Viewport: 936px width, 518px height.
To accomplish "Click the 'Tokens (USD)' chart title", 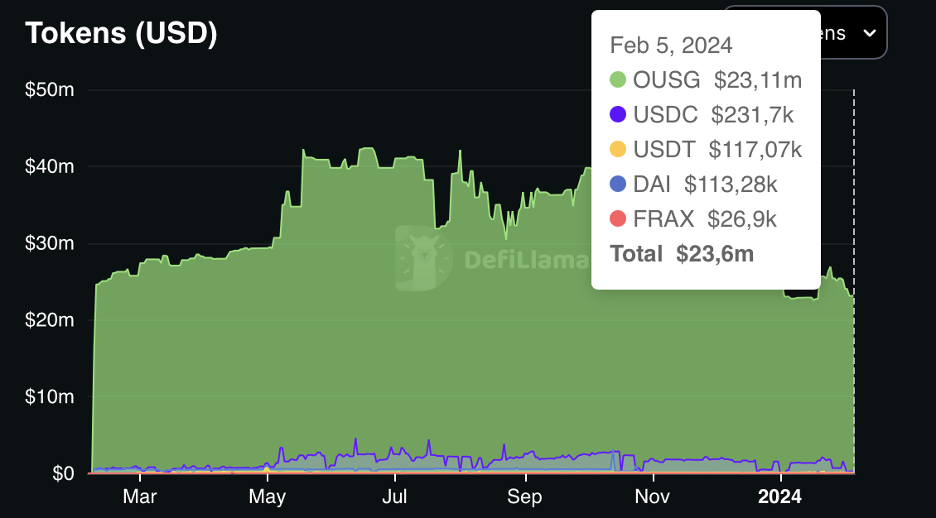I will pos(121,33).
